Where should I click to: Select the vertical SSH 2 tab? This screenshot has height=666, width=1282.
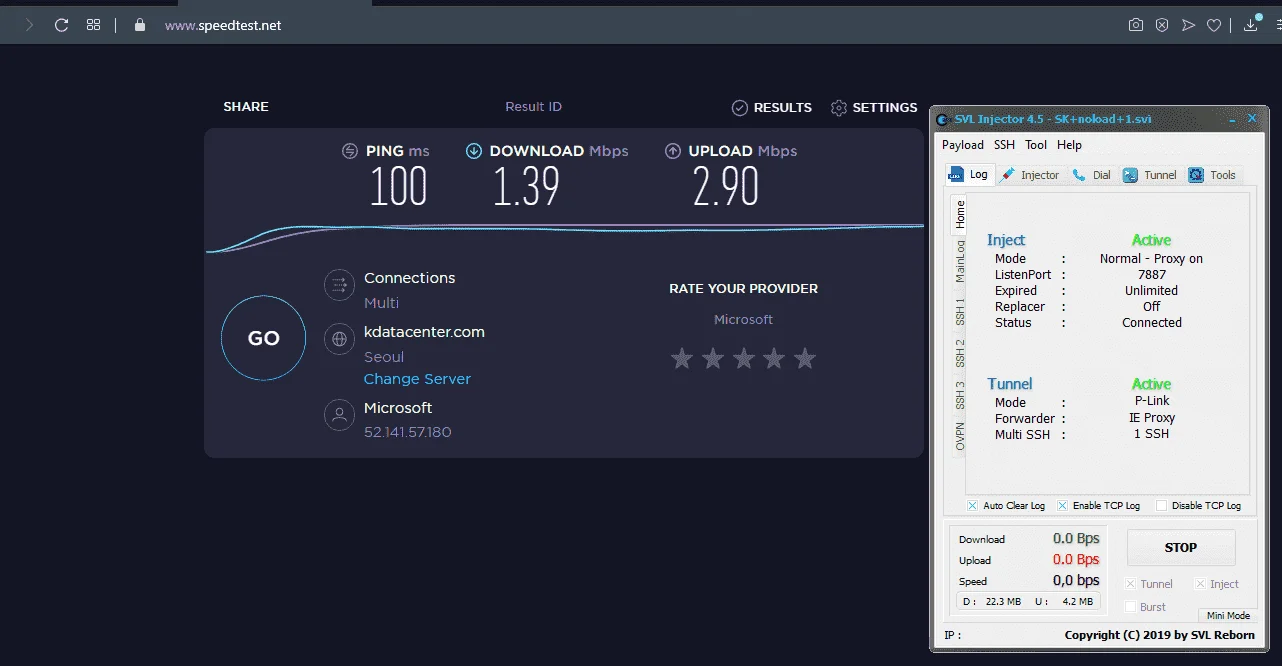(959, 353)
